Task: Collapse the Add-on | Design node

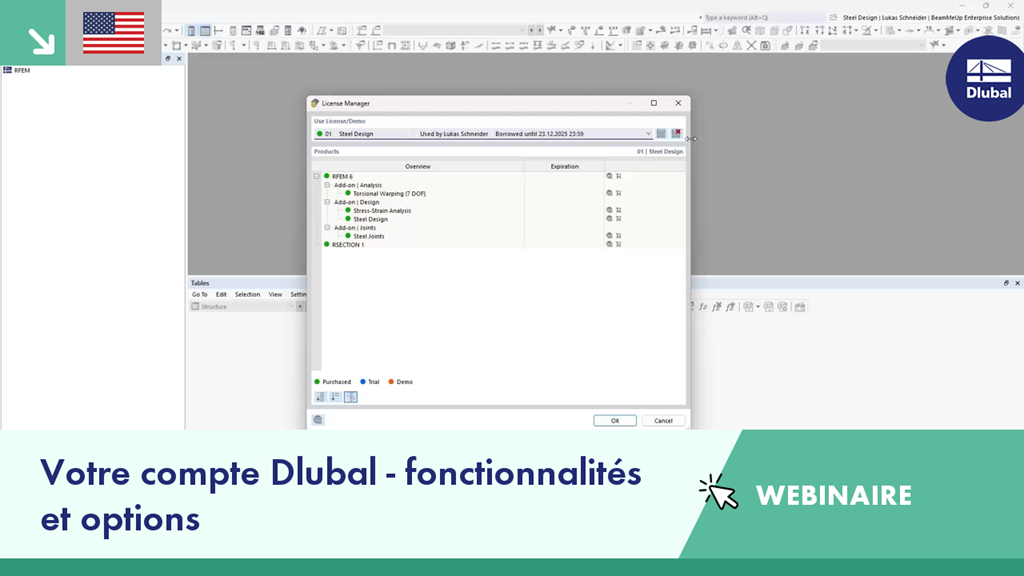Action: click(327, 202)
